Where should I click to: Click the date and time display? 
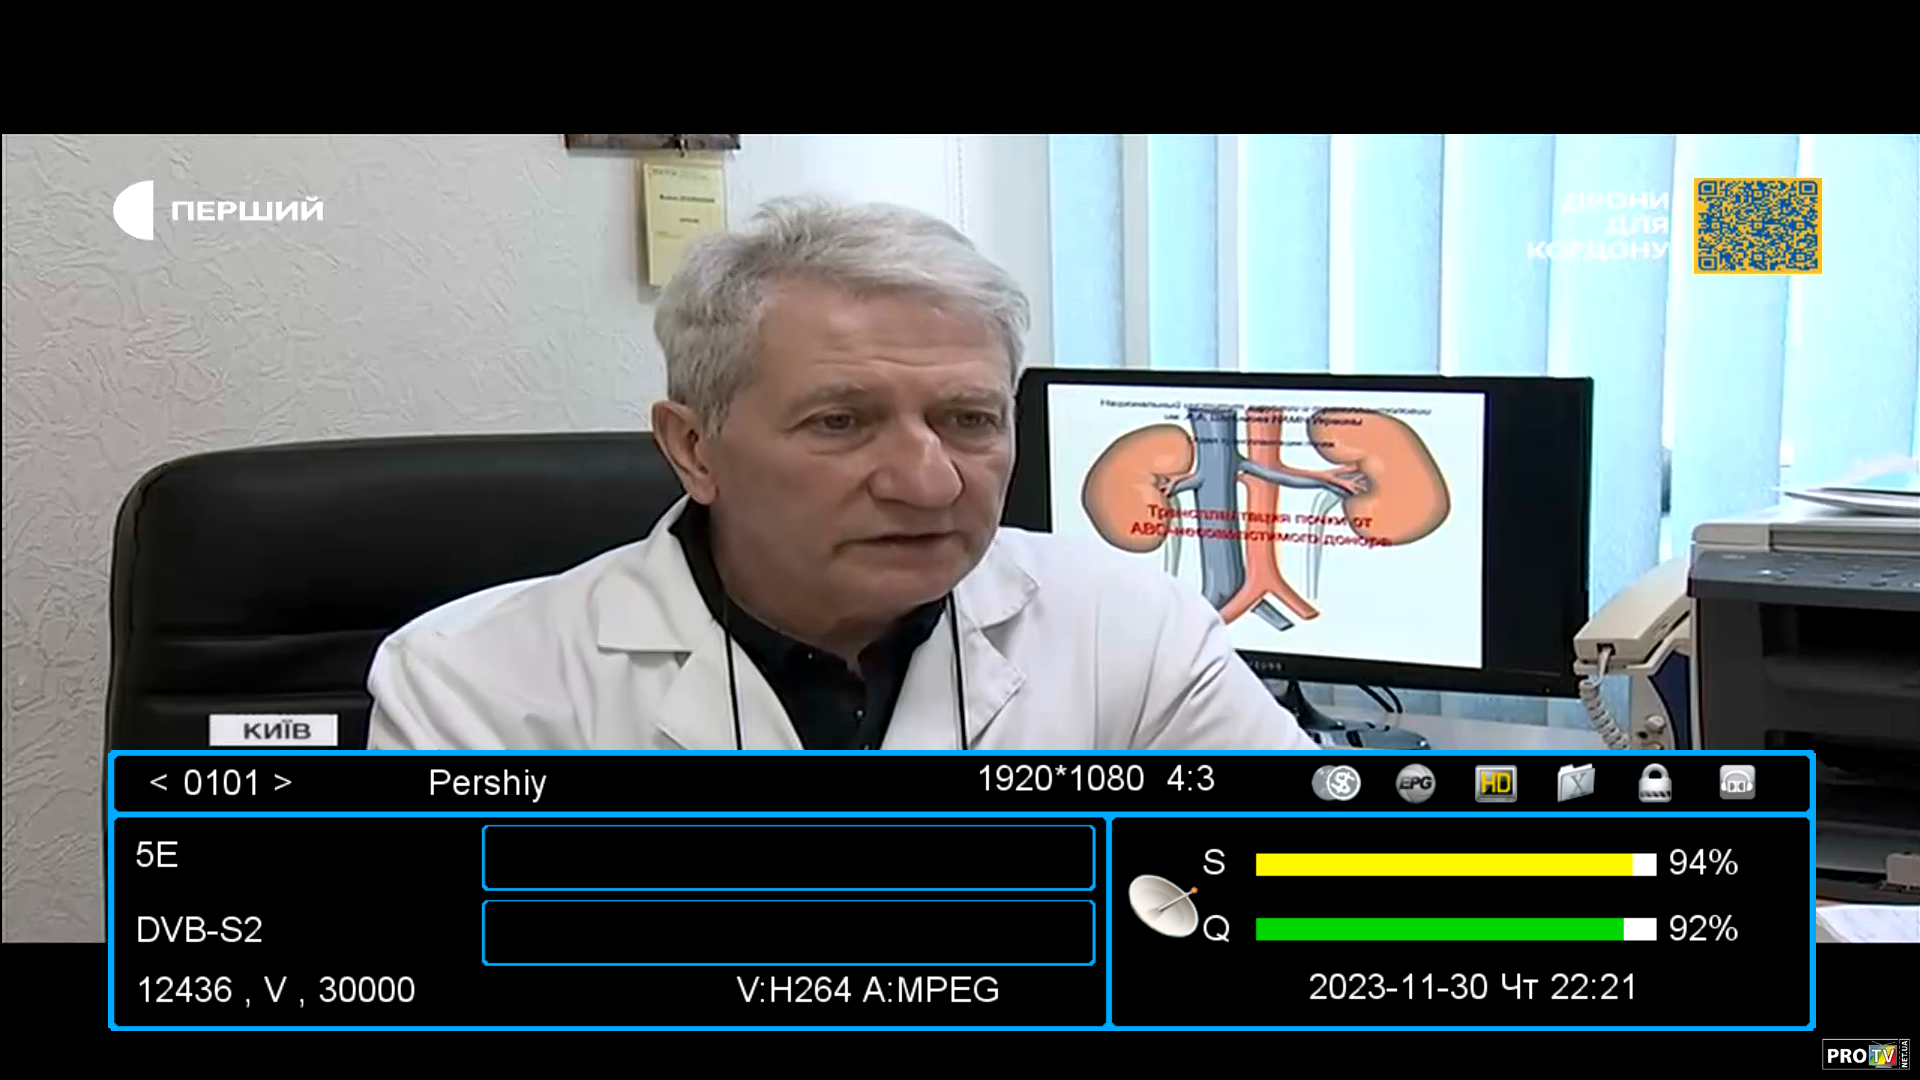[1472, 987]
